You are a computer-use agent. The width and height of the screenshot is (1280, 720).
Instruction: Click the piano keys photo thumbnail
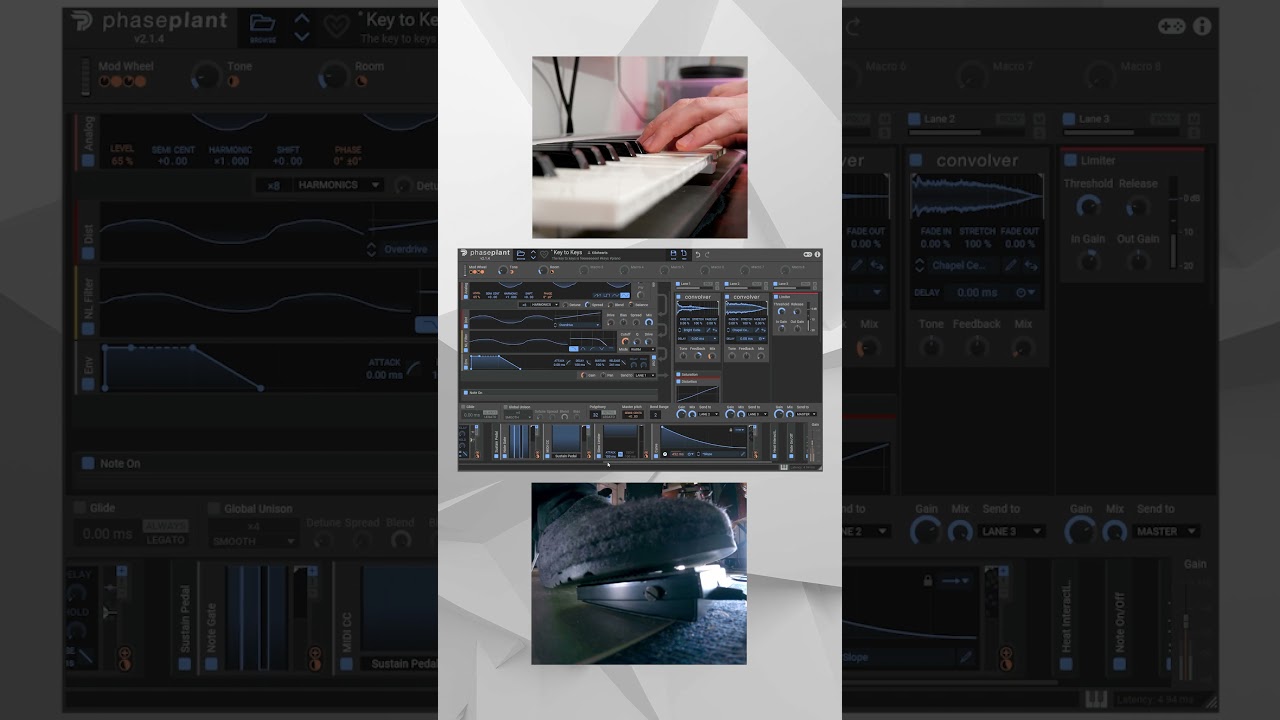point(640,147)
